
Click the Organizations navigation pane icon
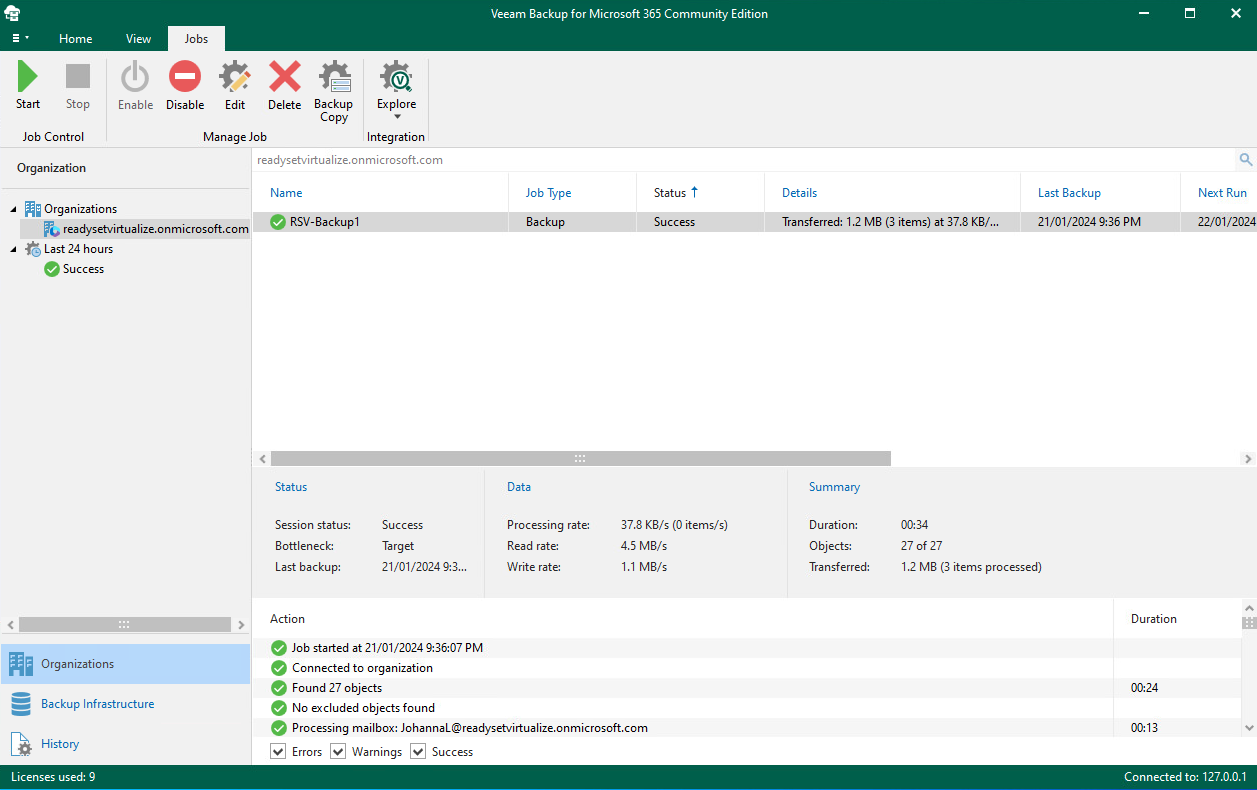[21, 664]
